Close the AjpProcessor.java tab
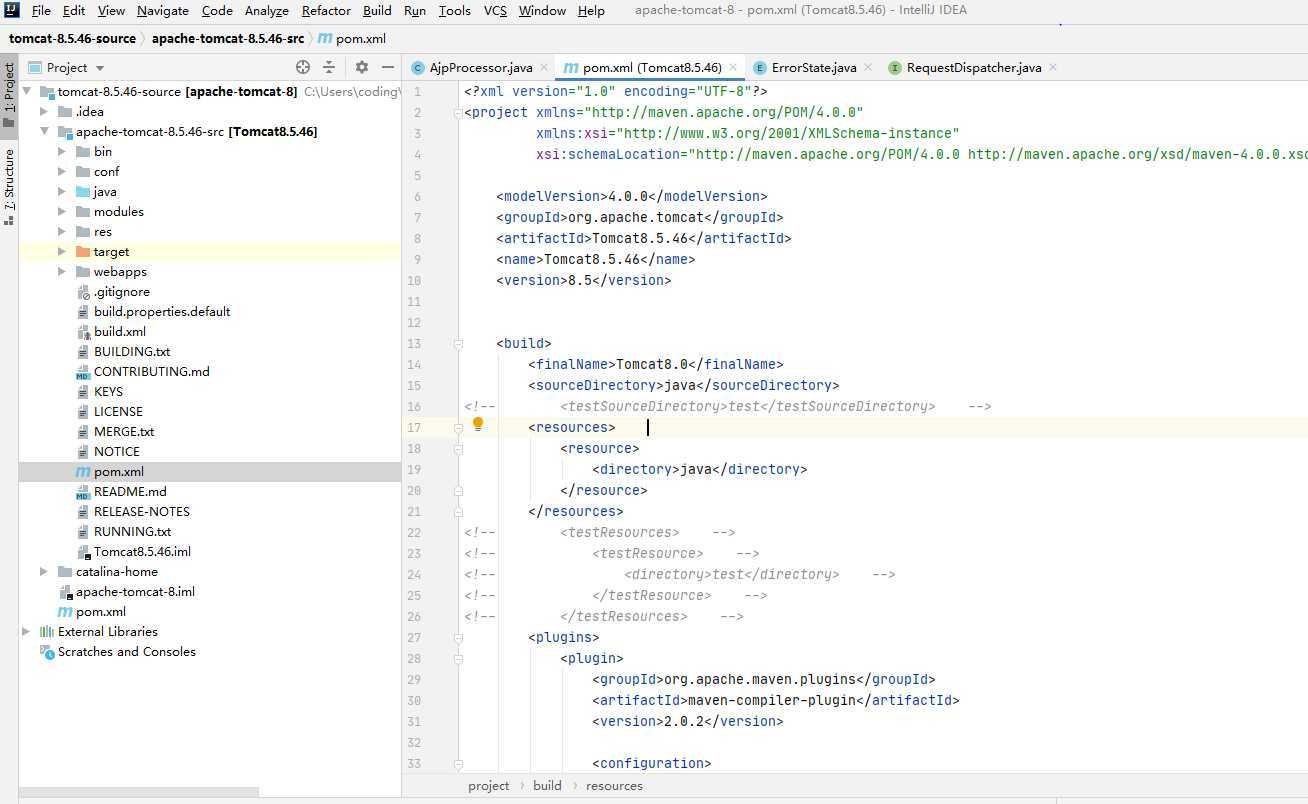Image resolution: width=1308 pixels, height=804 pixels. (x=544, y=68)
